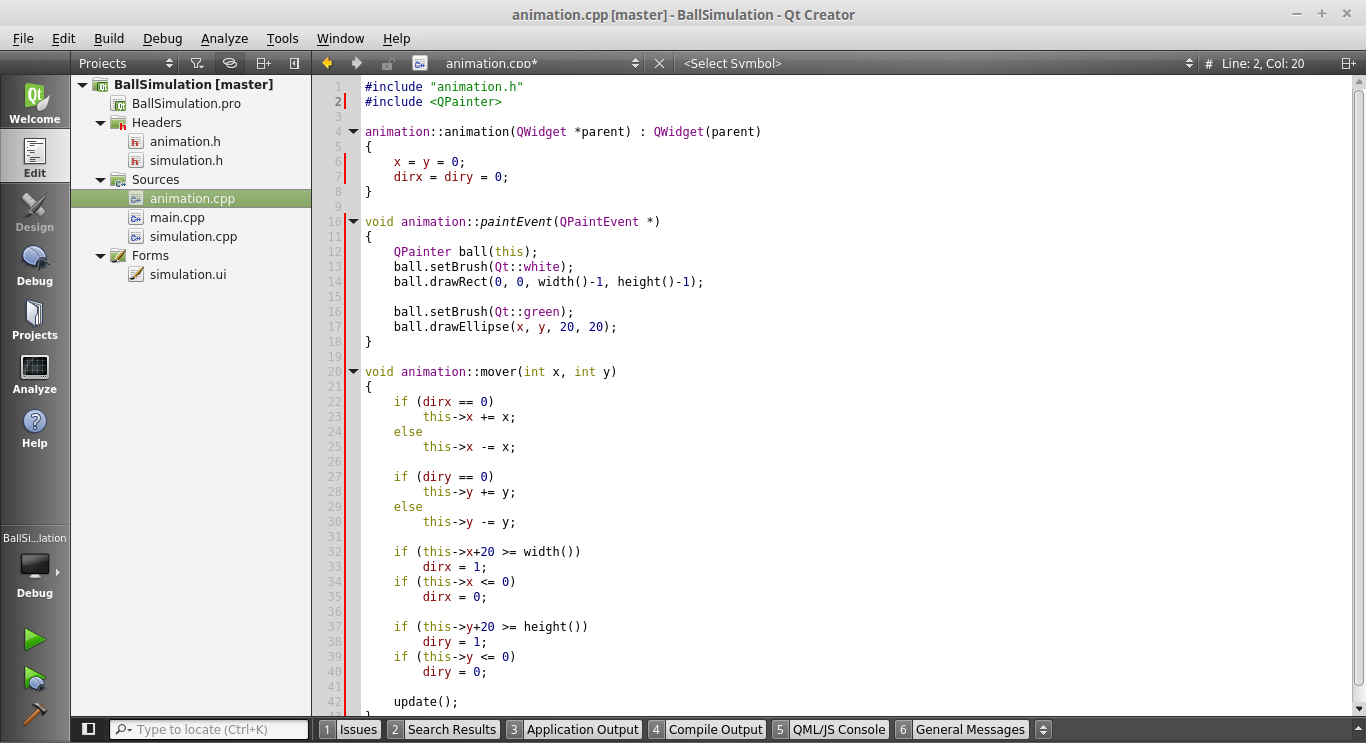Open the animation.cpp open-documents dropdown
The height and width of the screenshot is (743, 1366).
pos(541,63)
